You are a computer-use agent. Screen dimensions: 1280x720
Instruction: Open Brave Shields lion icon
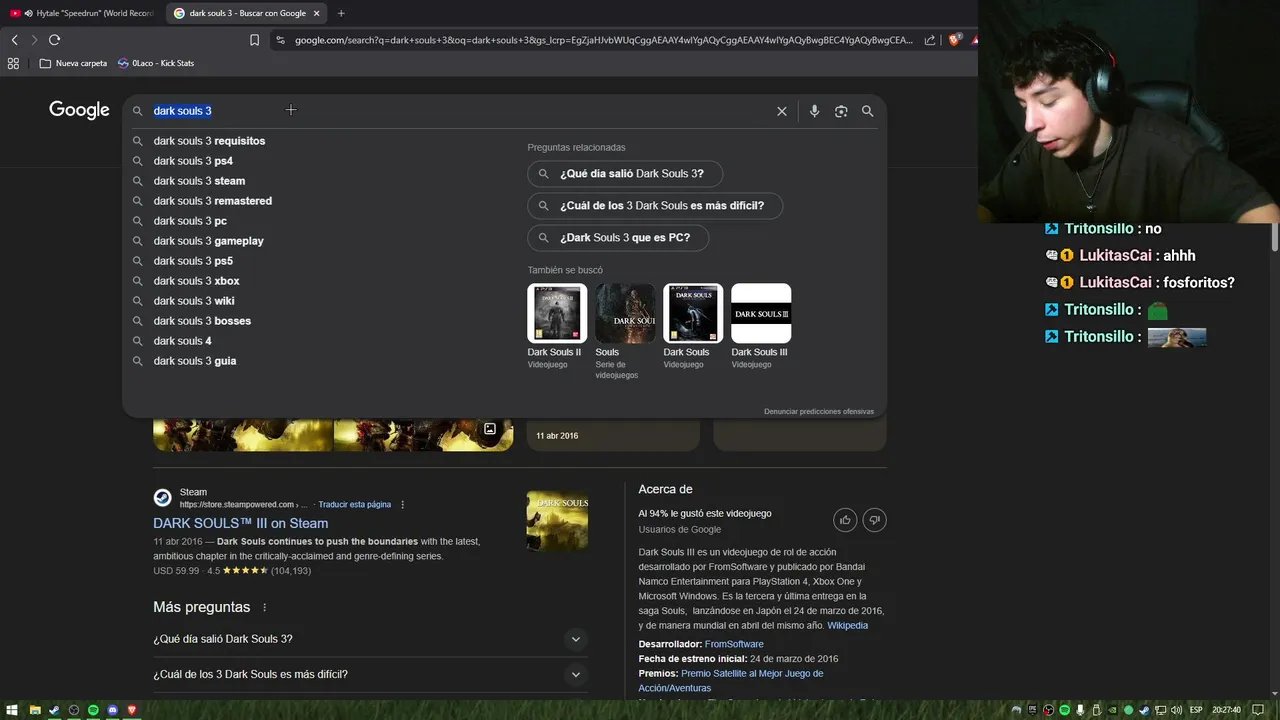(954, 40)
